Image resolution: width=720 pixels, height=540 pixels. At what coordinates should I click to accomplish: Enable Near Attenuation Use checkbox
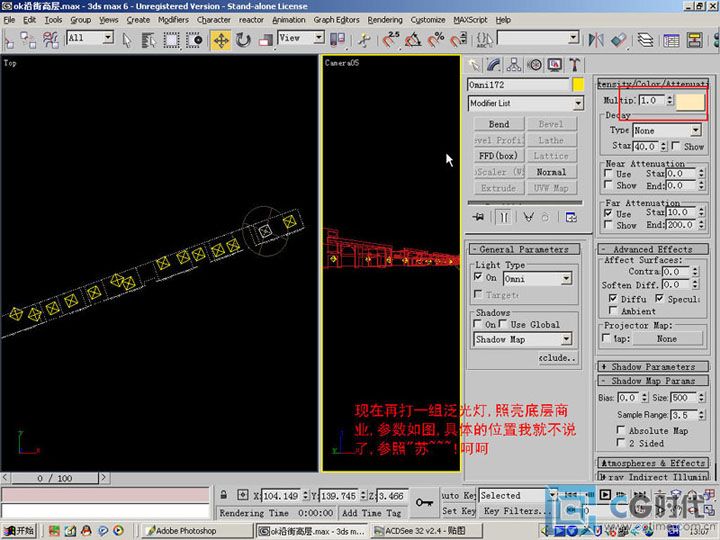(608, 174)
